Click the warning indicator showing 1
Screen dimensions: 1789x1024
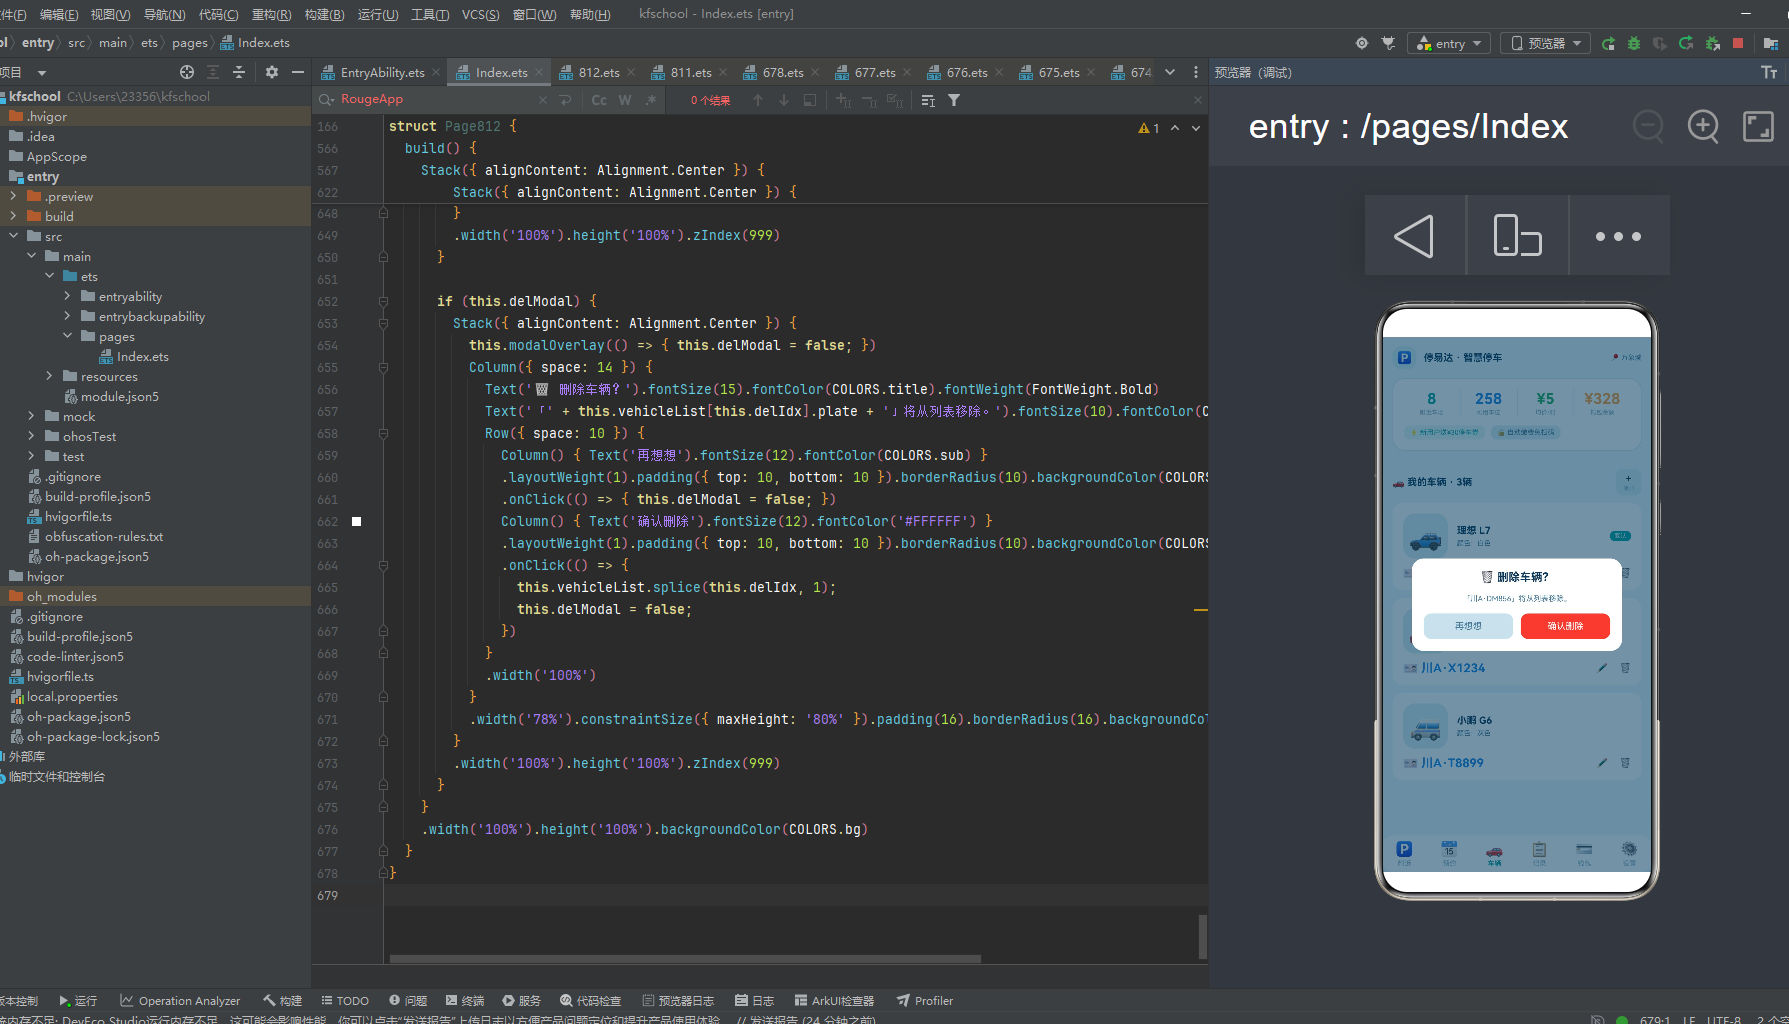tap(1148, 128)
